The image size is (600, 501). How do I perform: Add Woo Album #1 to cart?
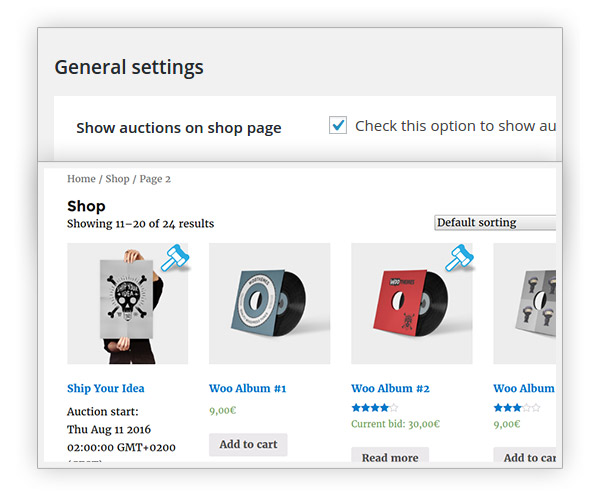tap(248, 444)
